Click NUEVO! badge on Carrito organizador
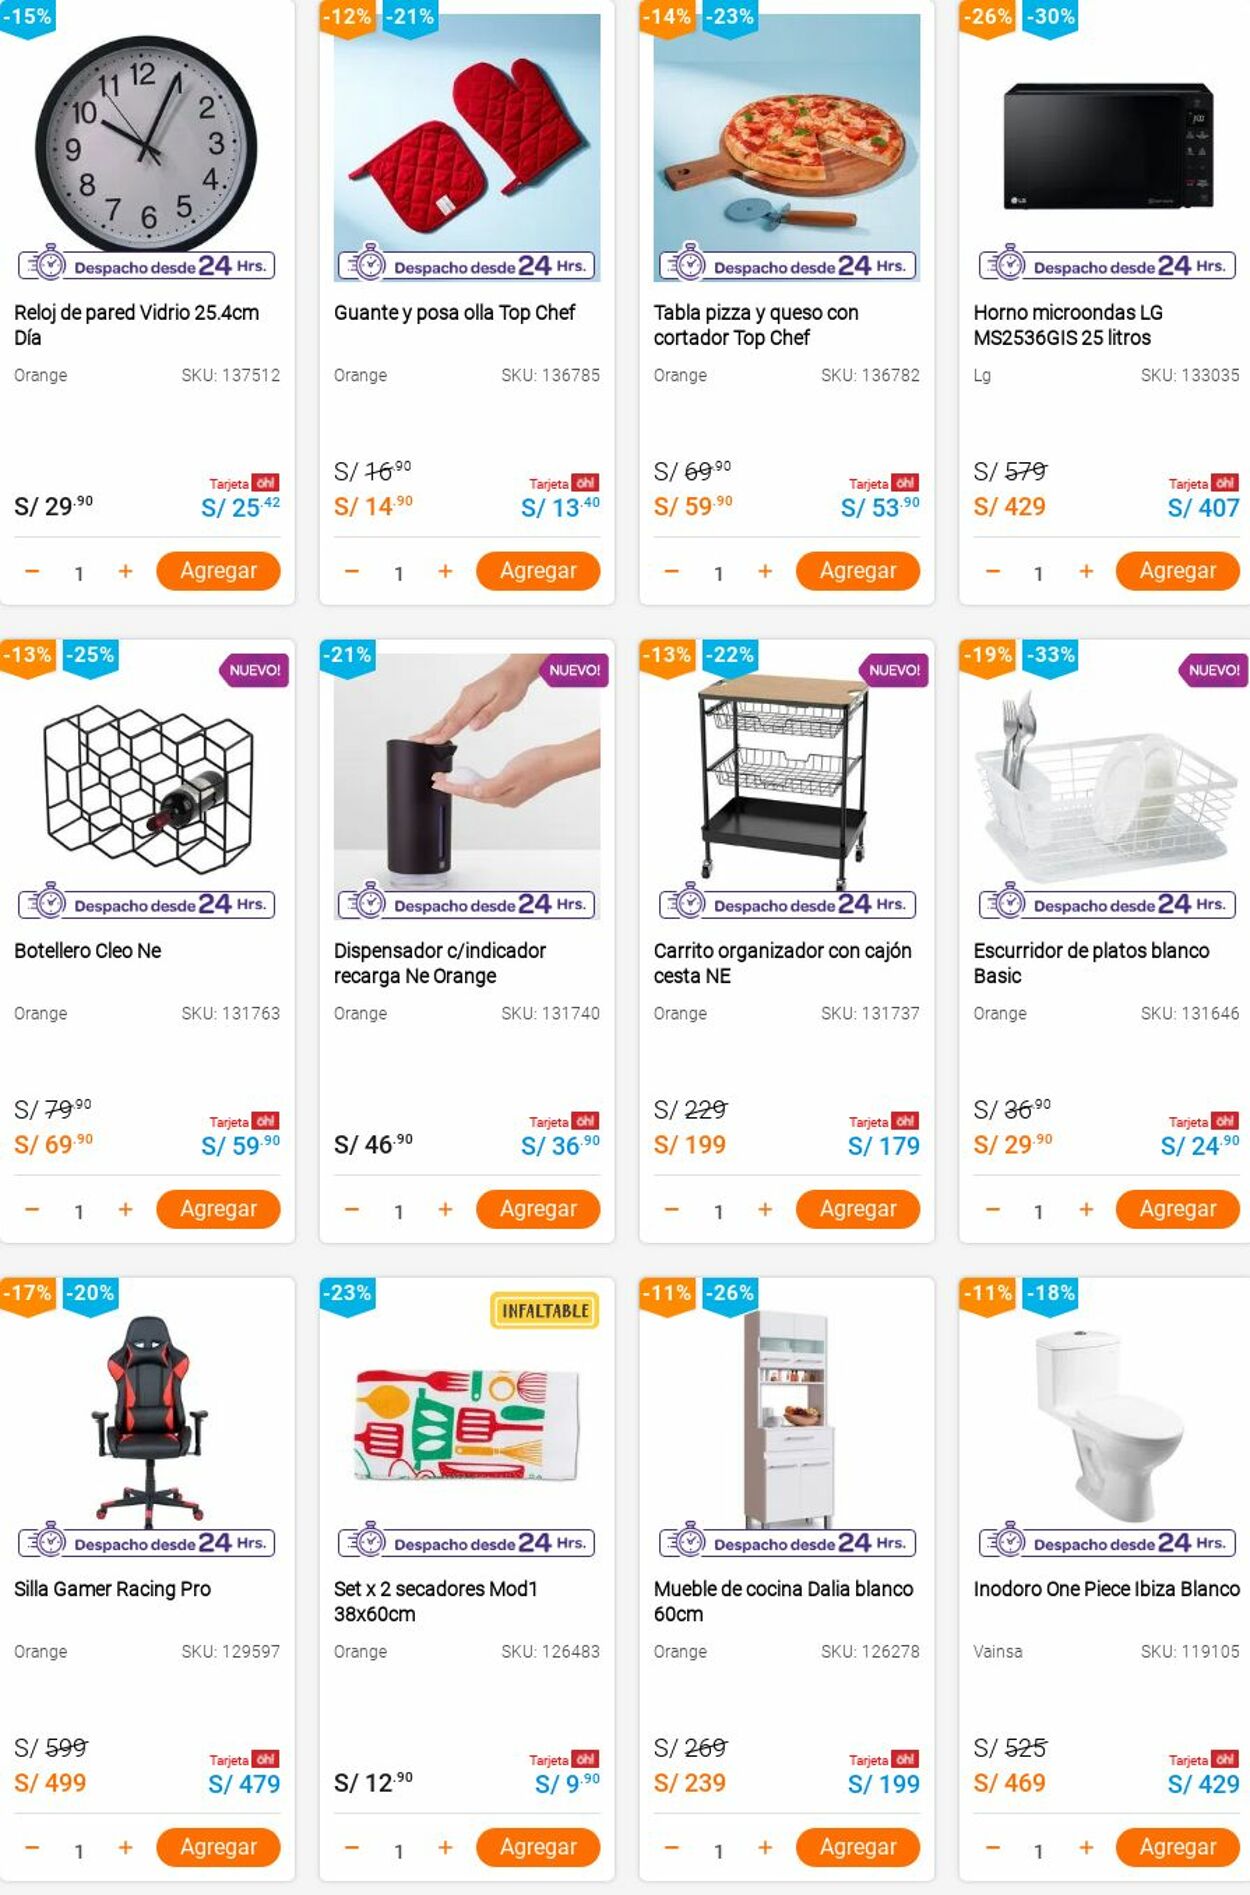Screen dimensions: 1250x1895 894,670
